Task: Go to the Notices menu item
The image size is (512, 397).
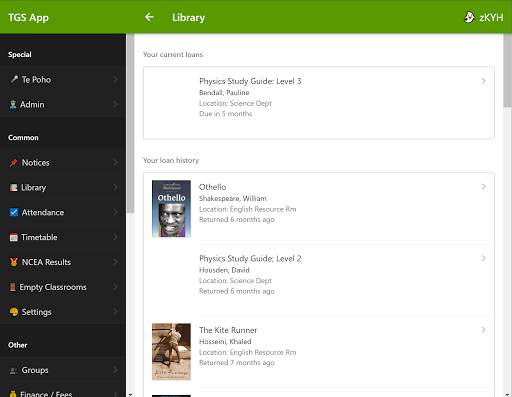Action: tap(63, 163)
